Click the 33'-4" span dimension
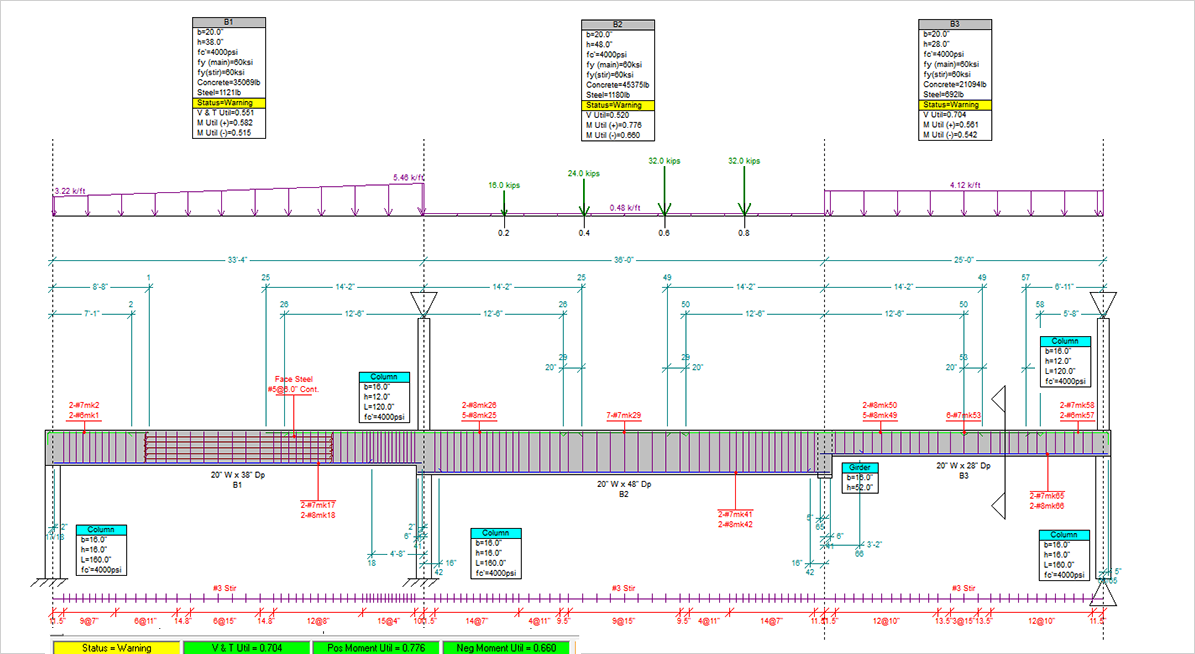This screenshot has height=654, width=1195. pos(238,261)
